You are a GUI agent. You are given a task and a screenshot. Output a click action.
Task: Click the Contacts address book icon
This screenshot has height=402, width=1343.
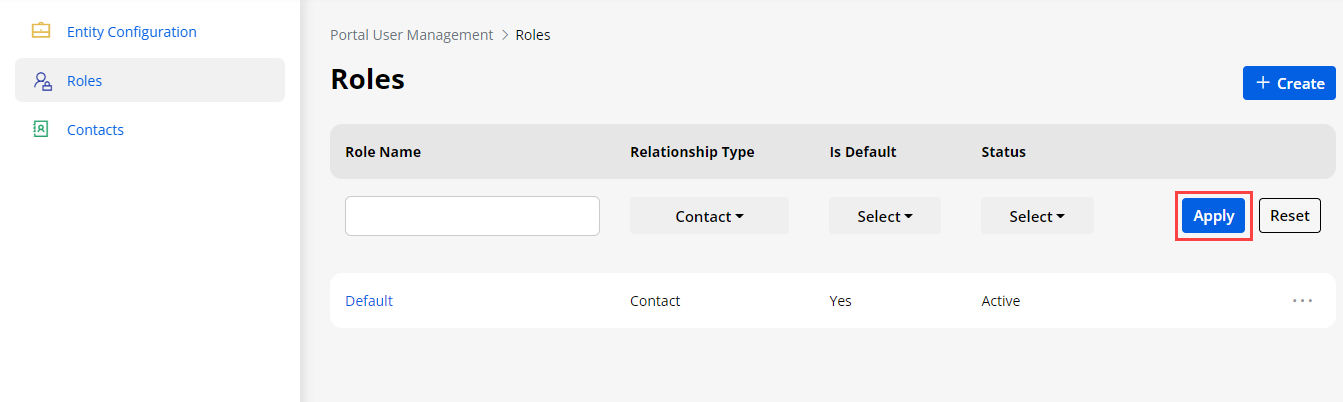[41, 130]
